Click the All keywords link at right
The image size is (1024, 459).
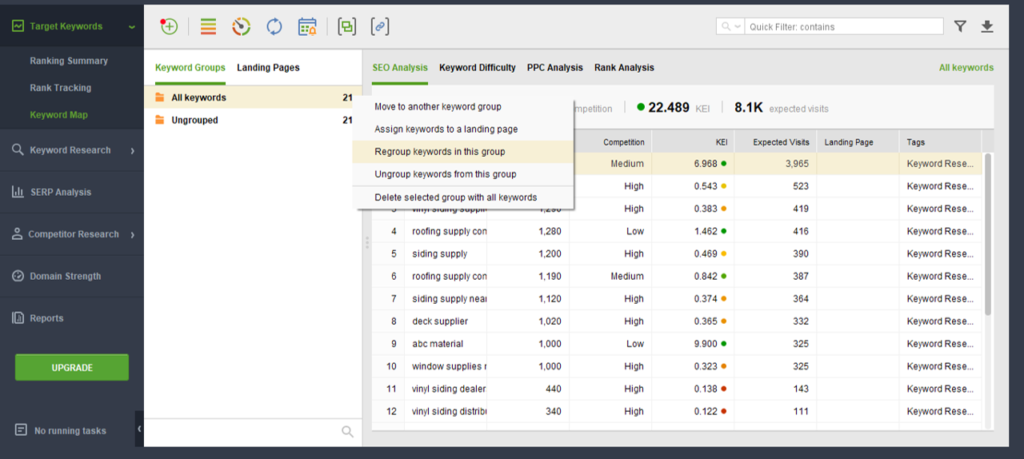click(967, 67)
